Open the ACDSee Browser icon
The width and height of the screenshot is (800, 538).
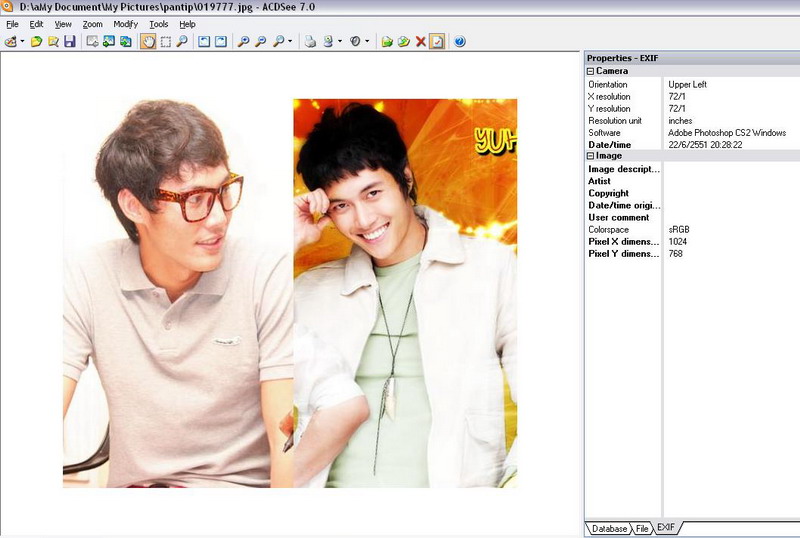click(10, 41)
